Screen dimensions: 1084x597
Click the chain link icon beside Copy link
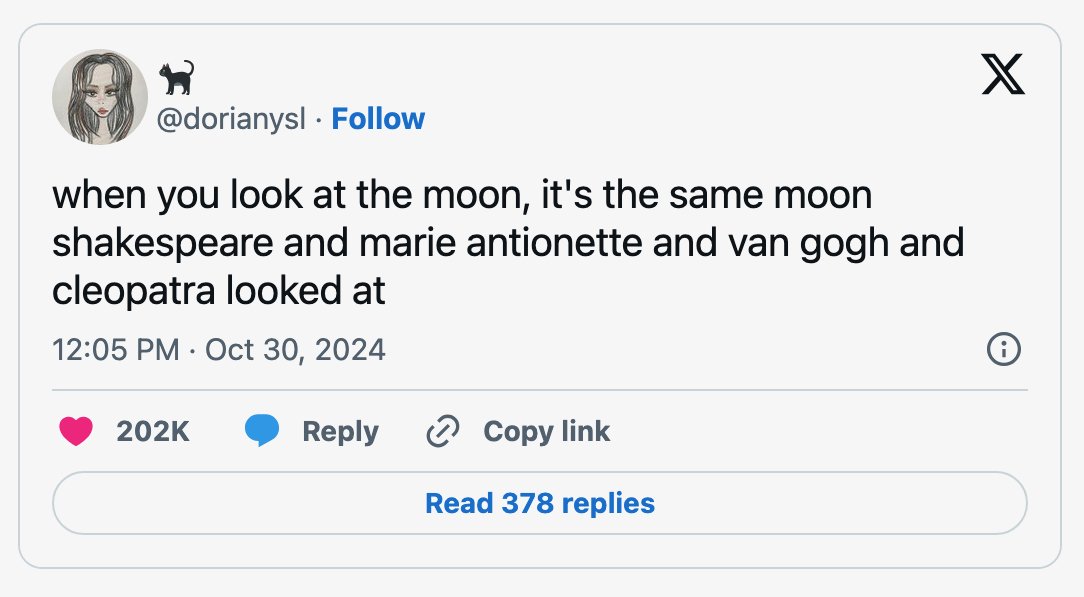tap(442, 431)
